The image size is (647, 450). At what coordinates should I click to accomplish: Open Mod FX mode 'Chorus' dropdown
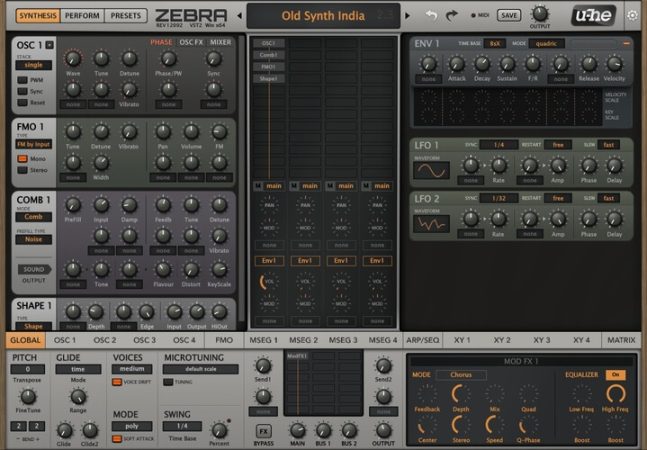(461, 375)
